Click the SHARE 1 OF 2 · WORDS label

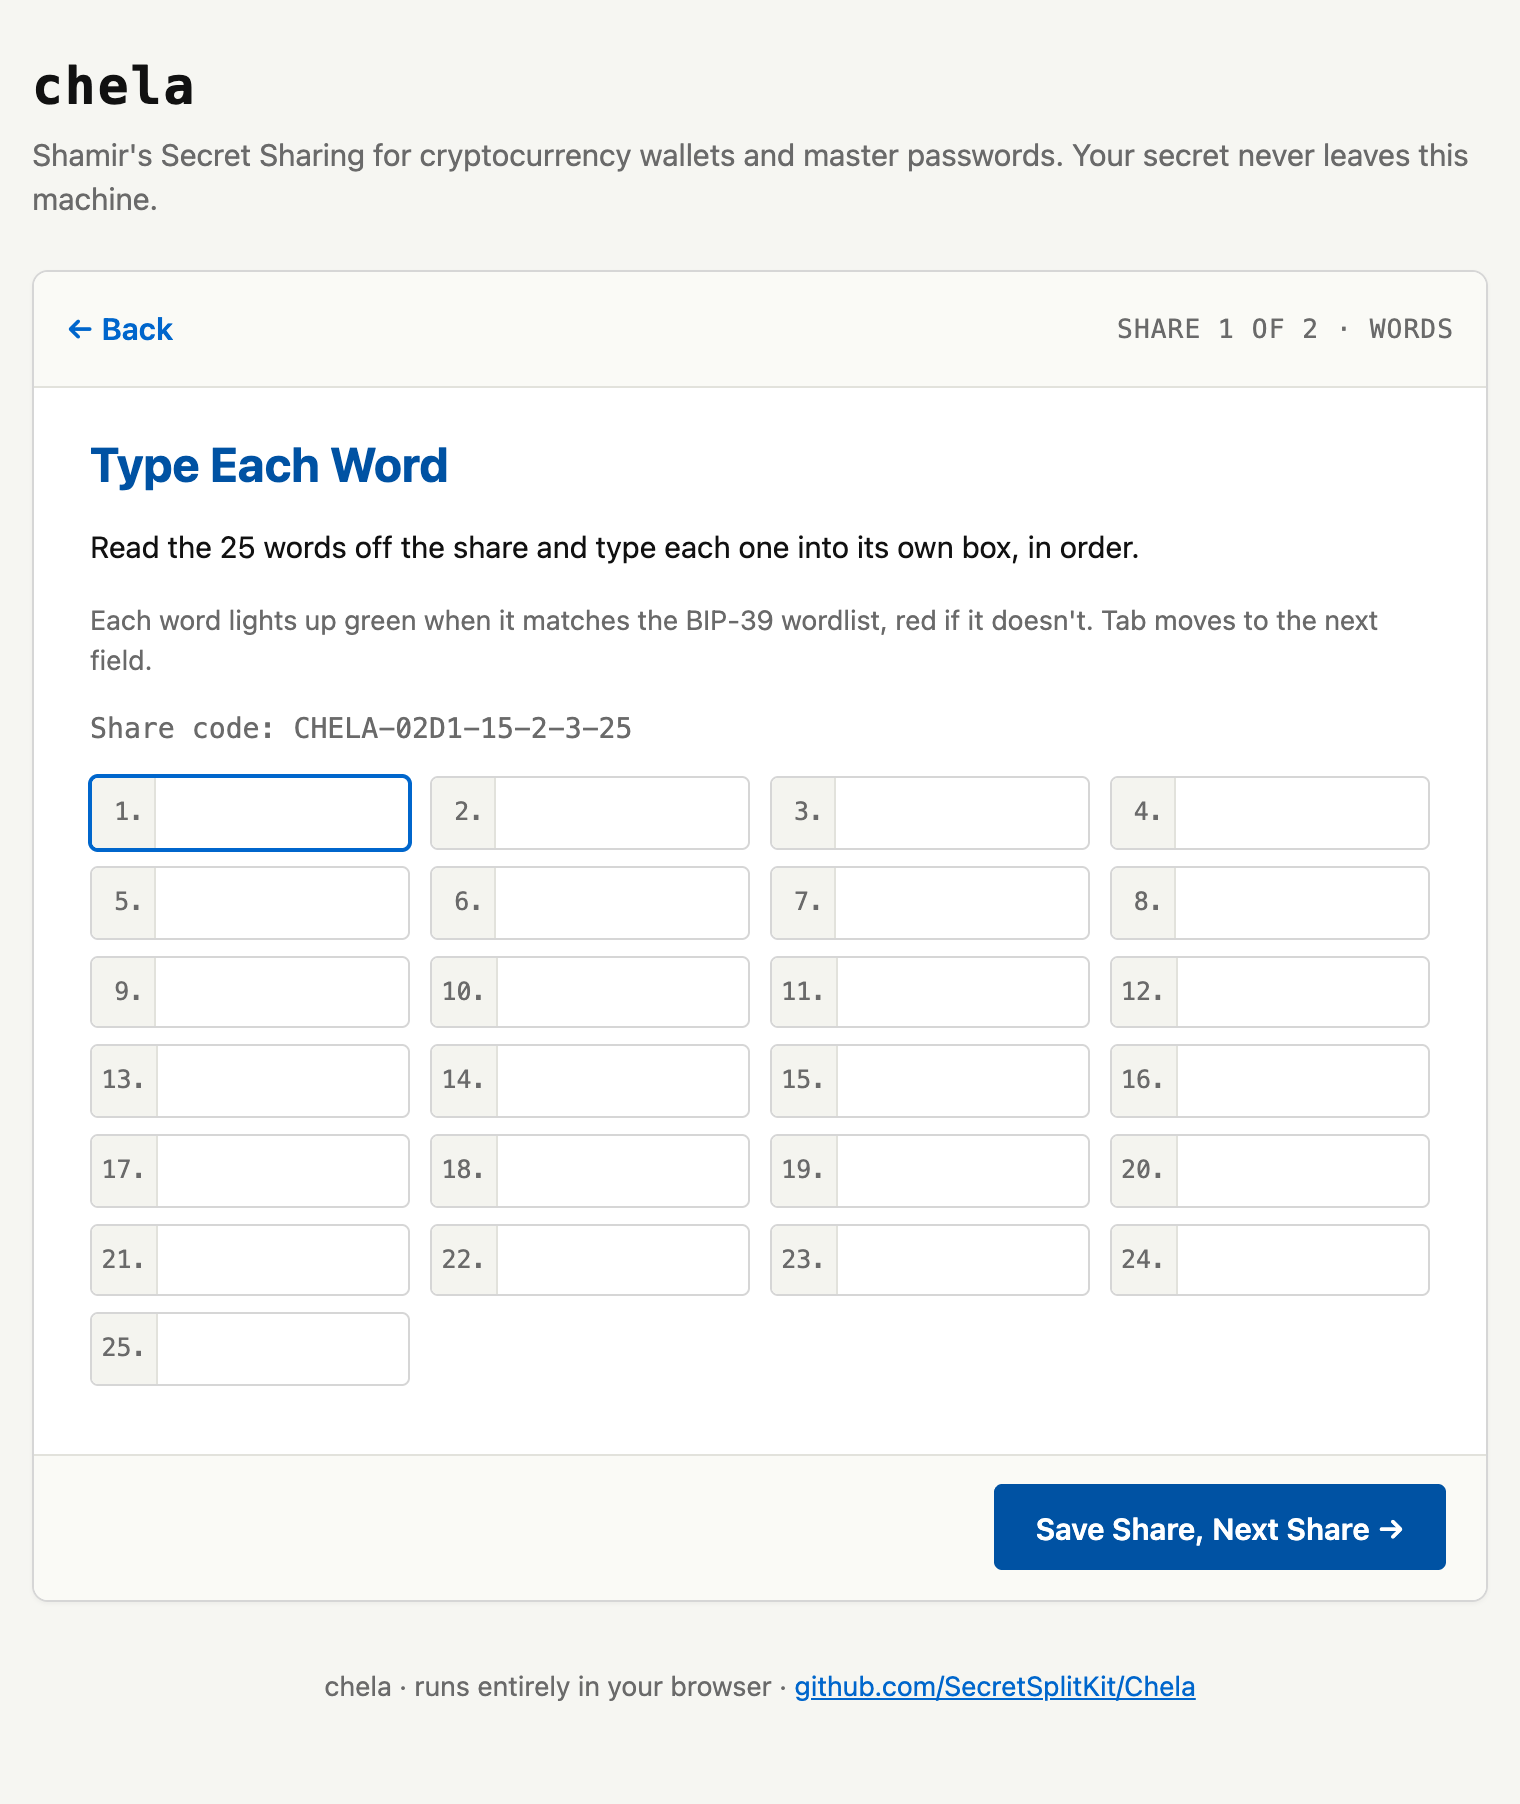pyautogui.click(x=1284, y=329)
